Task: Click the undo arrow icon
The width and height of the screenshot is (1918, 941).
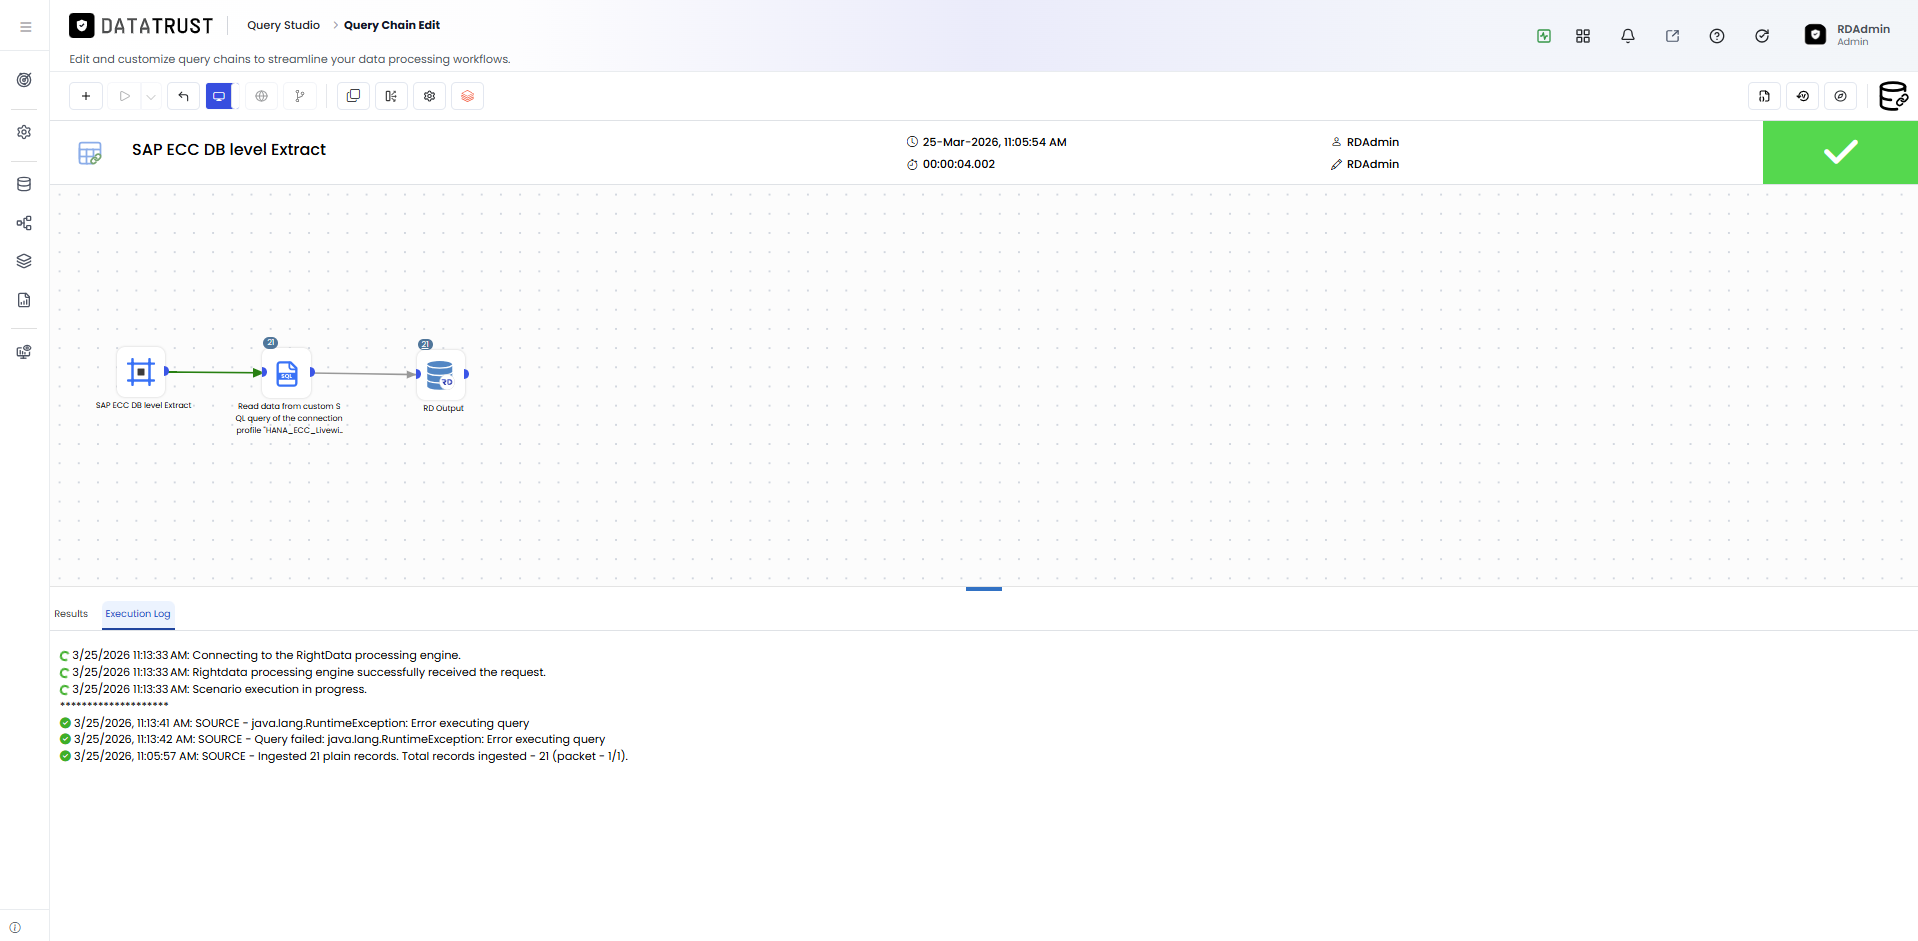Action: 183,96
